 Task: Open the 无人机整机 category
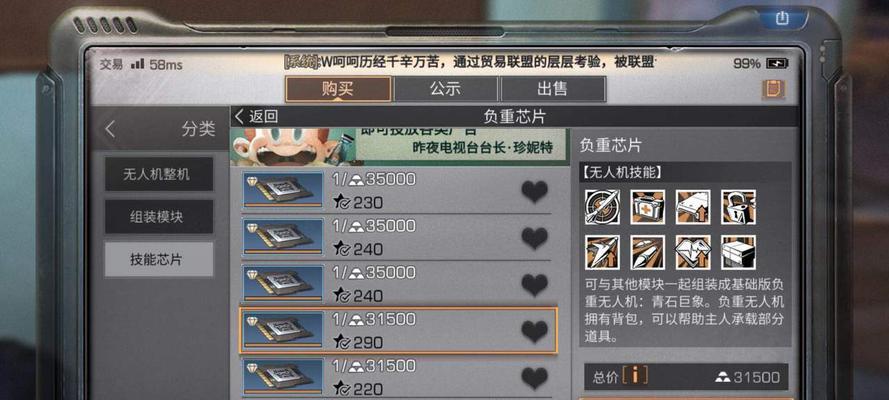tap(159, 174)
